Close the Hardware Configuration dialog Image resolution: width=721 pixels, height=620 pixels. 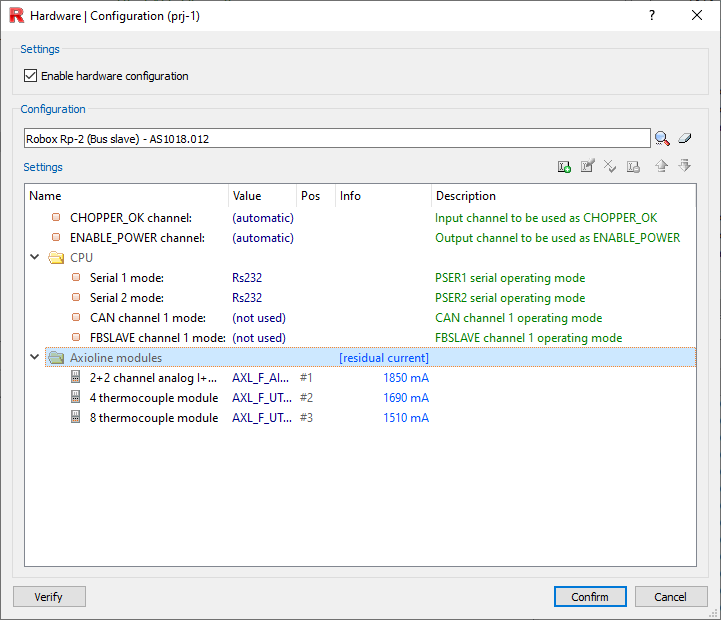tap(697, 15)
